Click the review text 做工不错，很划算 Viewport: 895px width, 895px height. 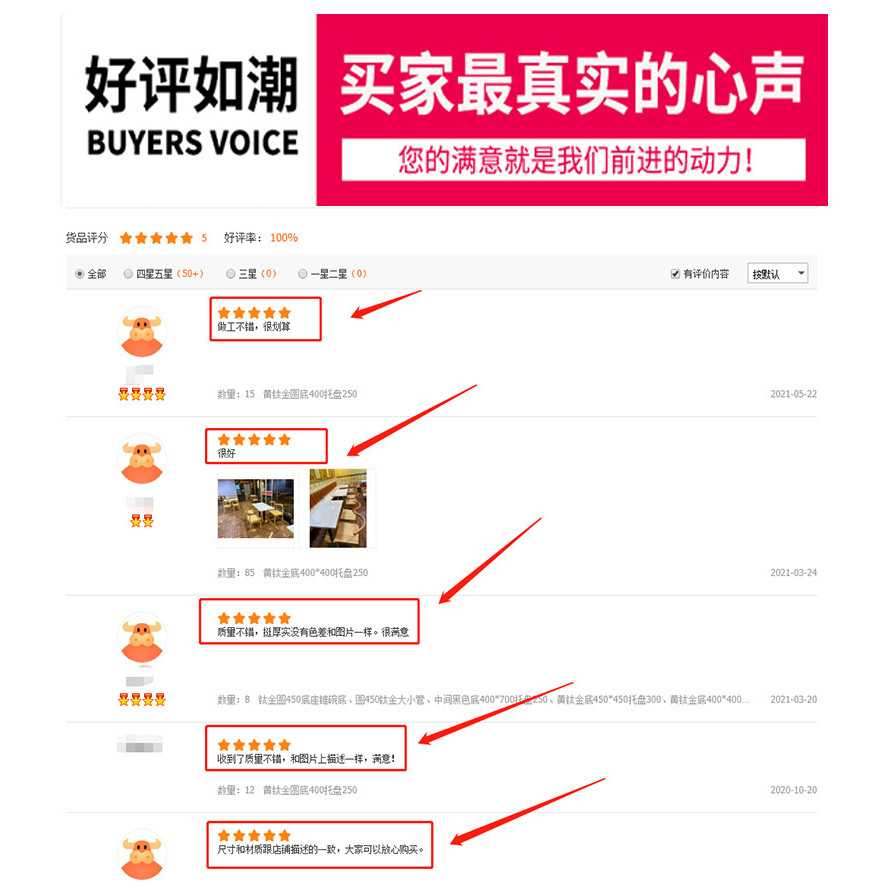click(x=253, y=327)
